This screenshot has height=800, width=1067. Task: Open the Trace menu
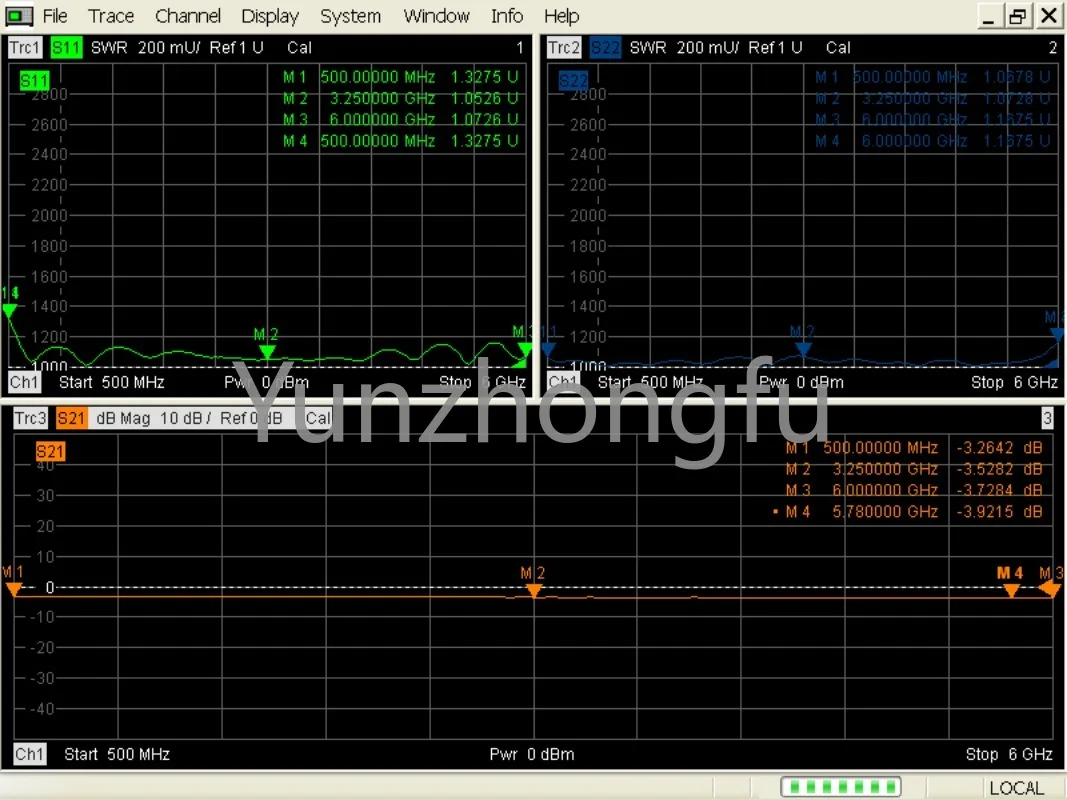click(111, 16)
